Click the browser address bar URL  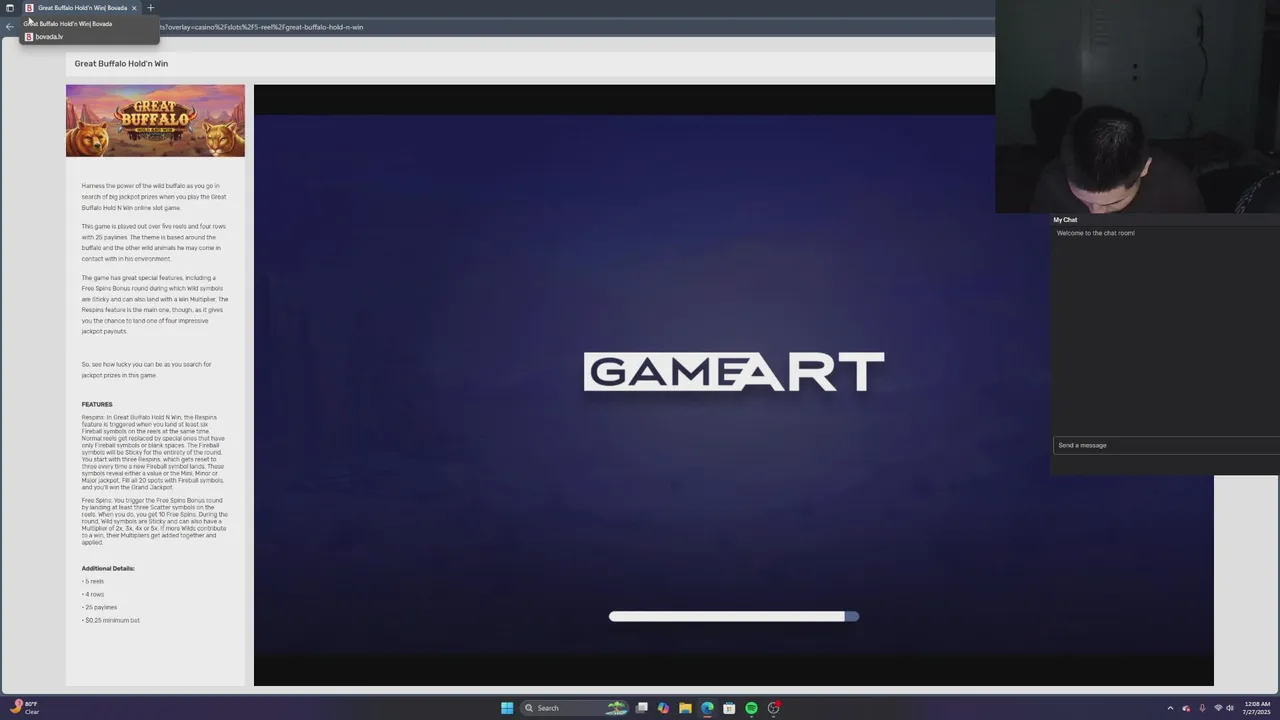click(262, 27)
